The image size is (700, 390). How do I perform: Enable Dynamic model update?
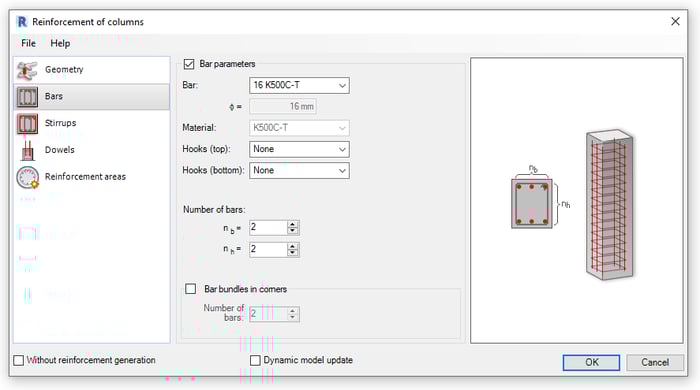255,361
